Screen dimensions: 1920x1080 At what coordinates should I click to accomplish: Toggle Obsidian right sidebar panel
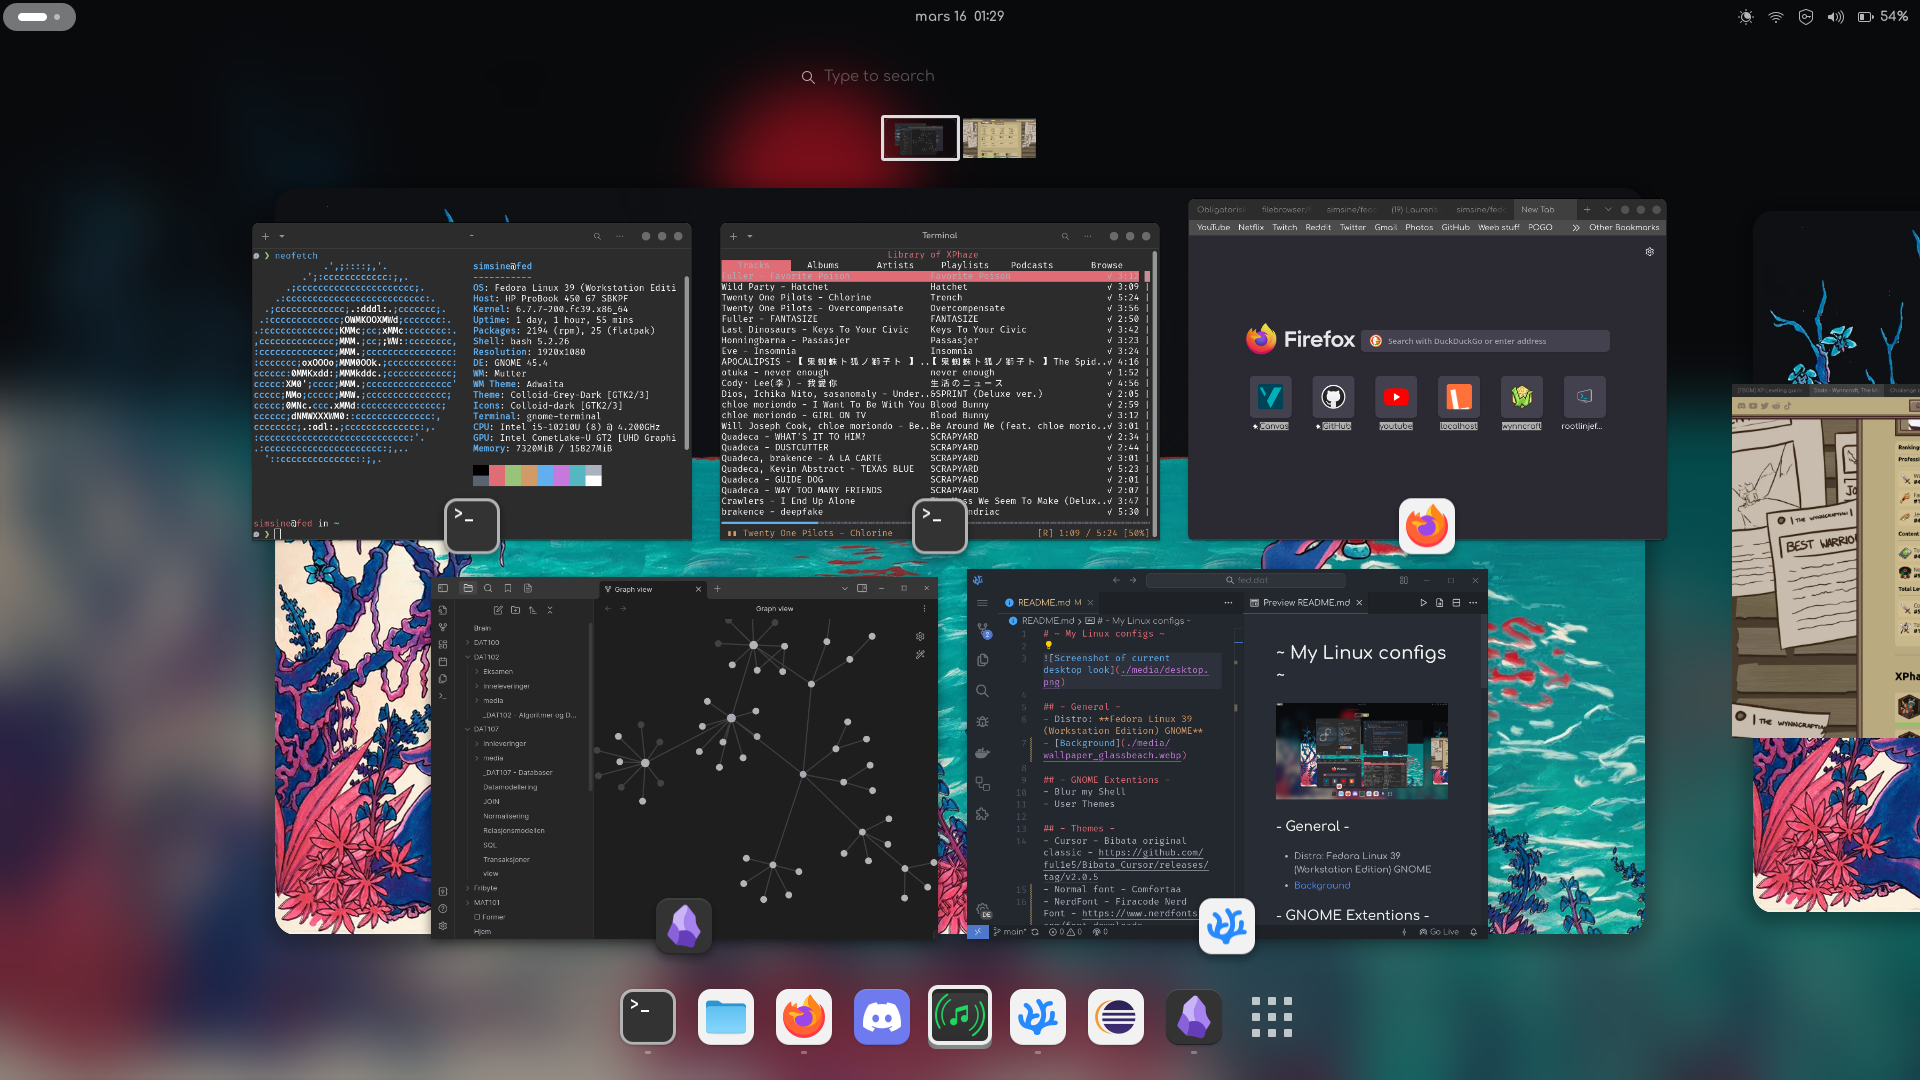(862, 588)
